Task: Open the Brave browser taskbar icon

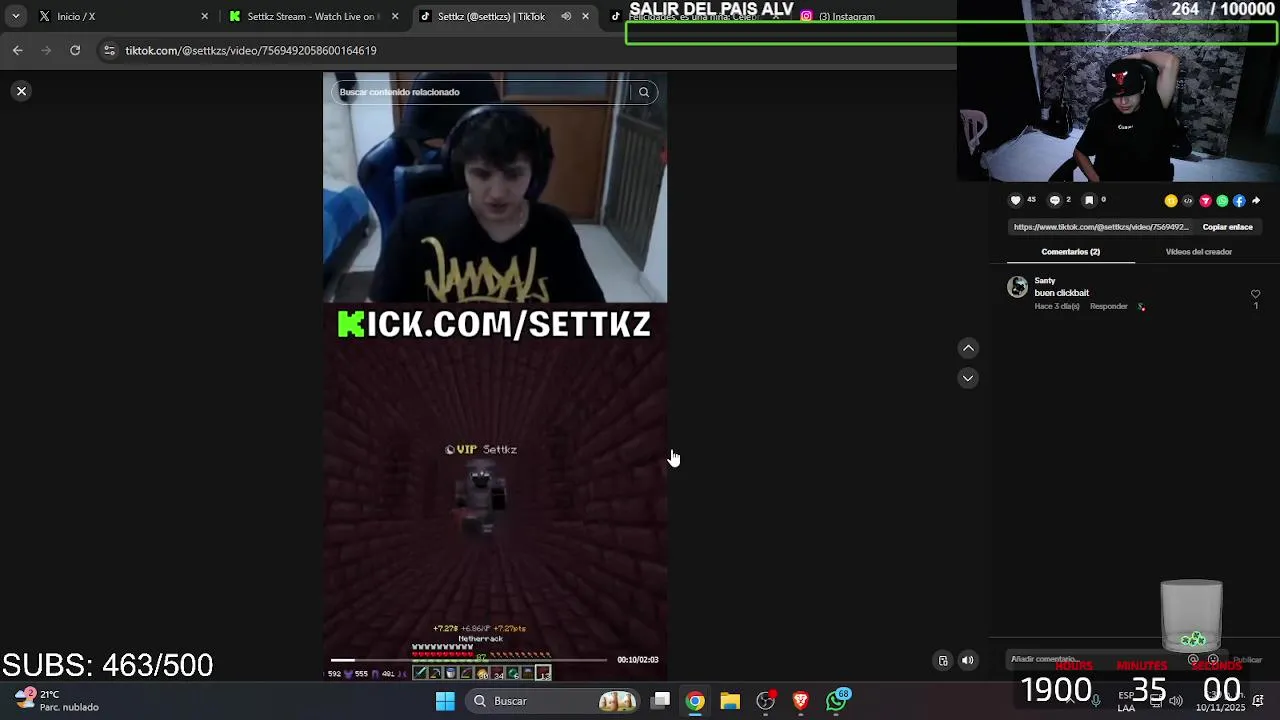Action: (800, 701)
